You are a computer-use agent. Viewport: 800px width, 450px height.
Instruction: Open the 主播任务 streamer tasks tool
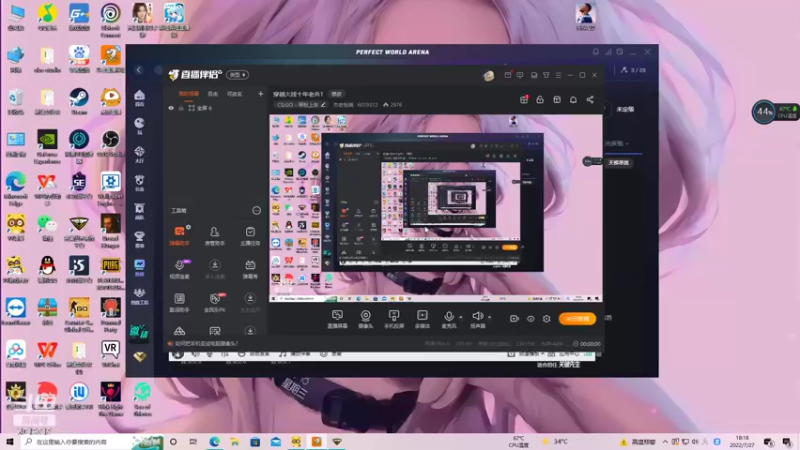250,236
